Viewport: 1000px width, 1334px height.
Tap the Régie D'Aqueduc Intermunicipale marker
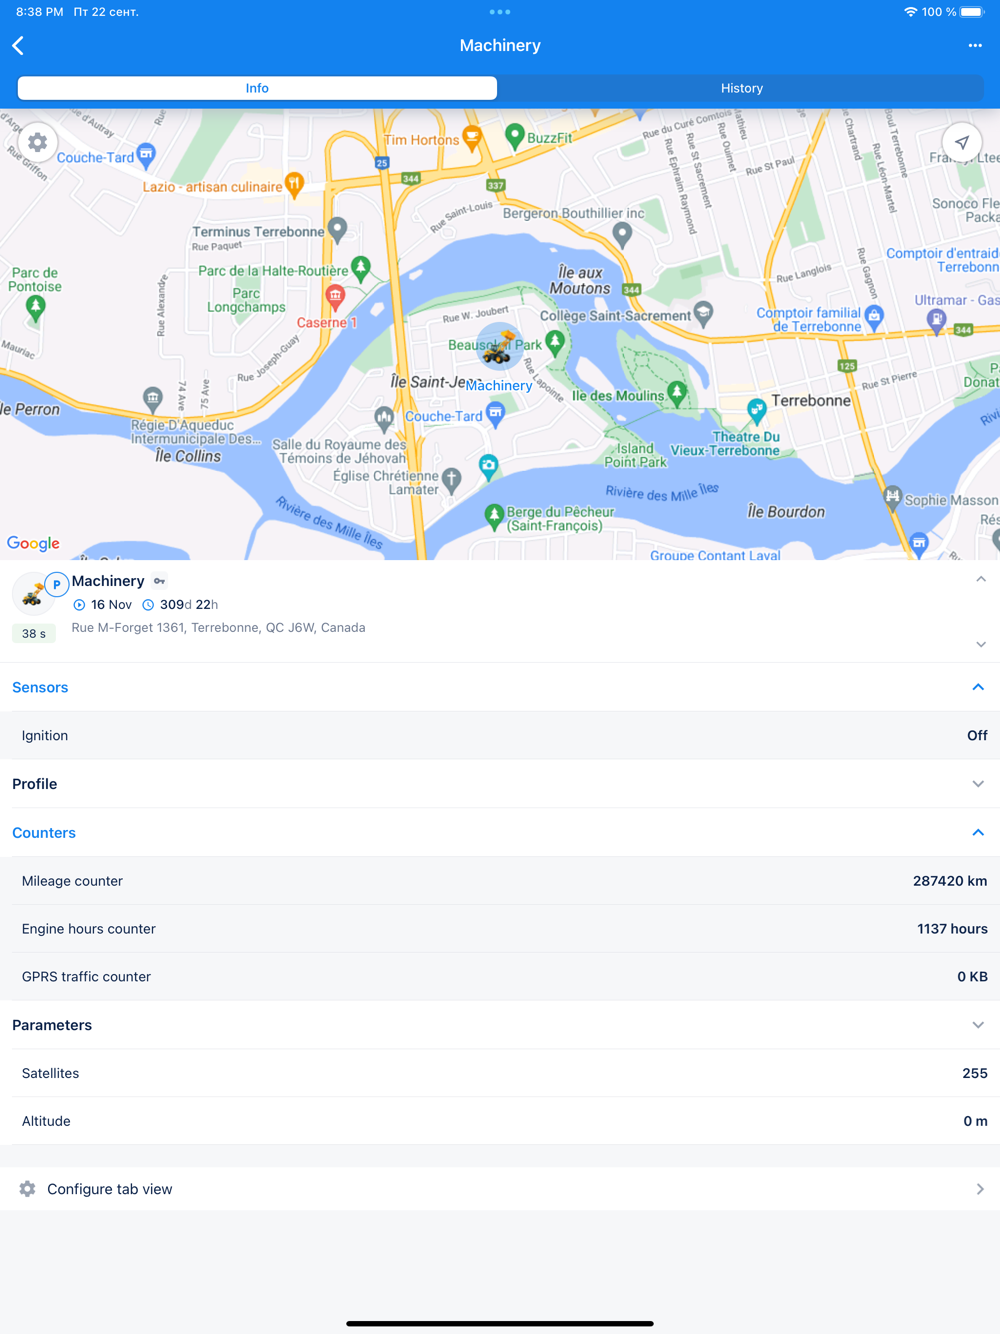(x=153, y=399)
